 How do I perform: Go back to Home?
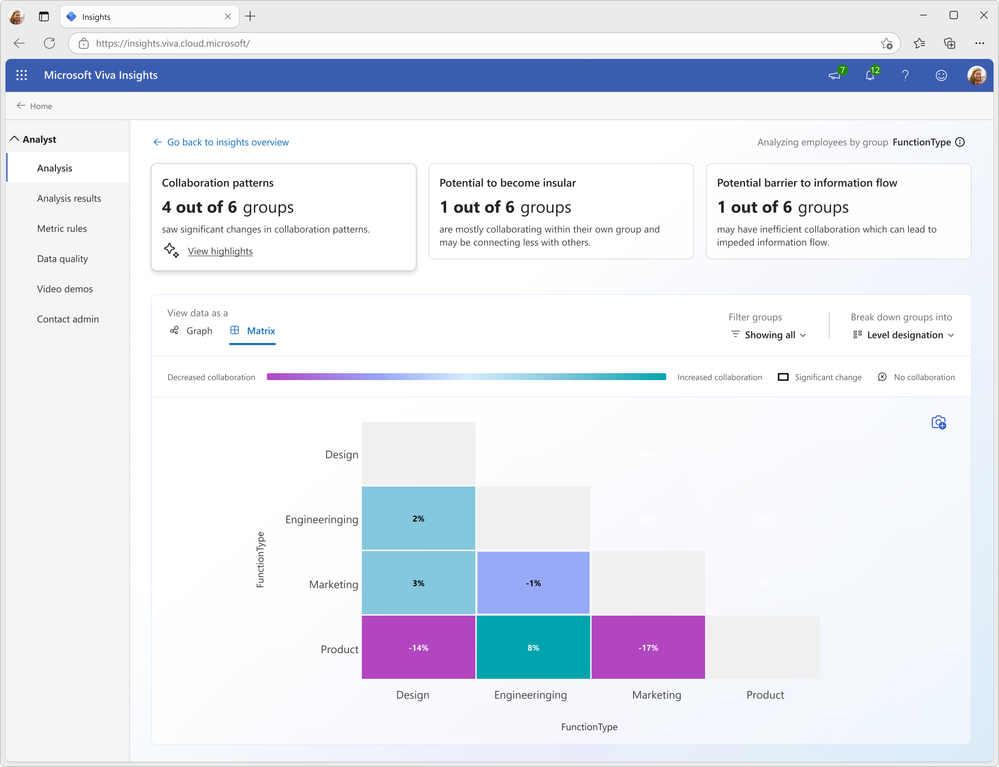pyautogui.click(x=34, y=106)
